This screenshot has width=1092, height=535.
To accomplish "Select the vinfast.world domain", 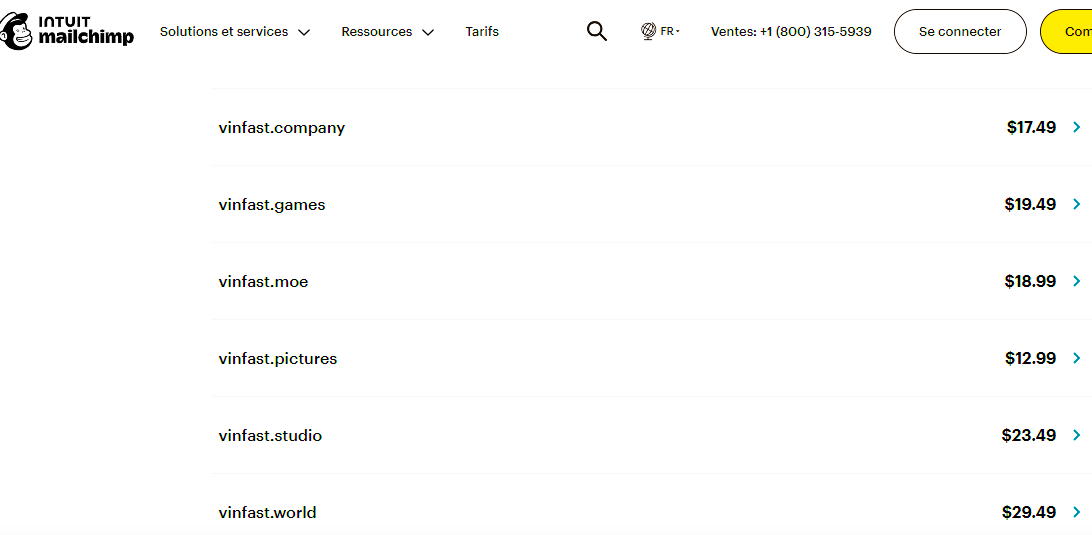I will [267, 513].
